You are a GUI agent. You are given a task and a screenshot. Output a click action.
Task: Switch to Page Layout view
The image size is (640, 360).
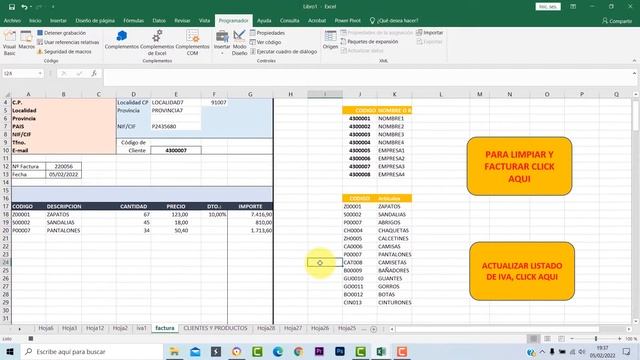[547, 339]
